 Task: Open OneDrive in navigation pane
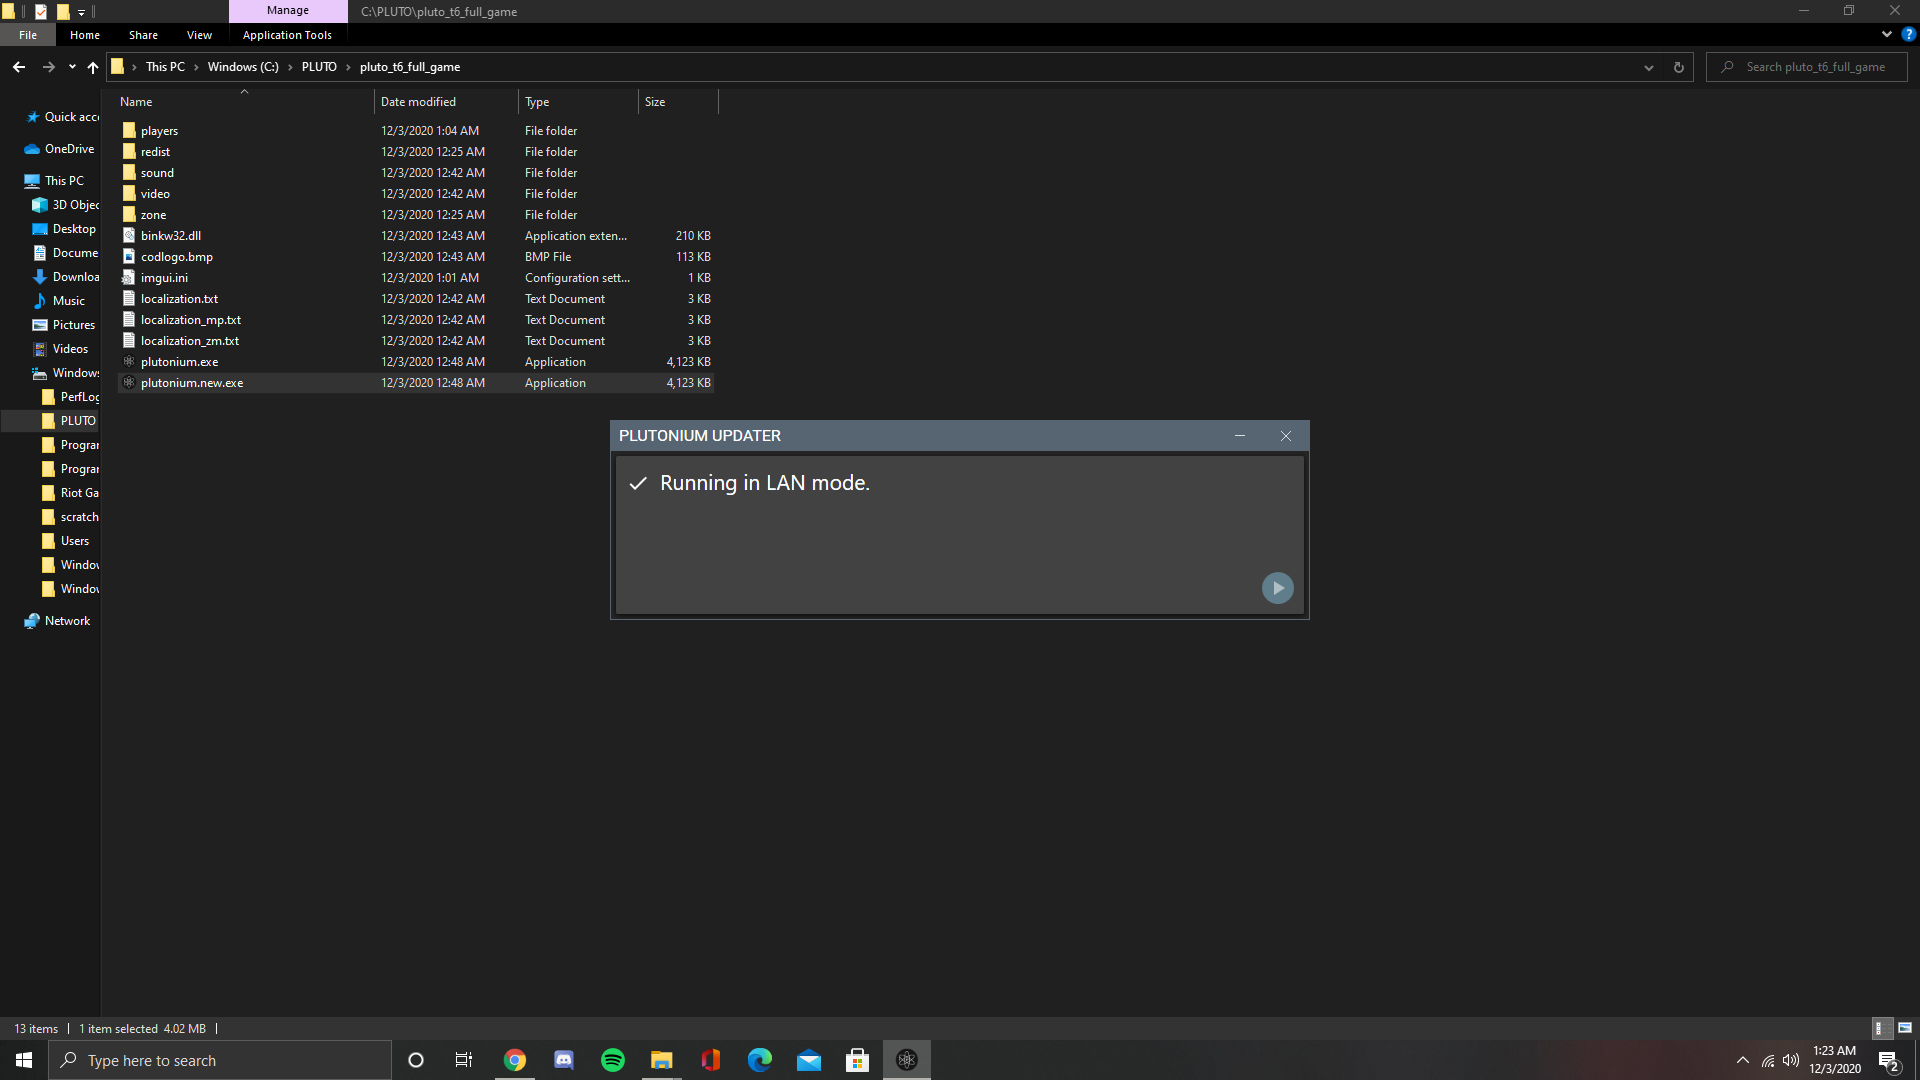click(x=60, y=149)
